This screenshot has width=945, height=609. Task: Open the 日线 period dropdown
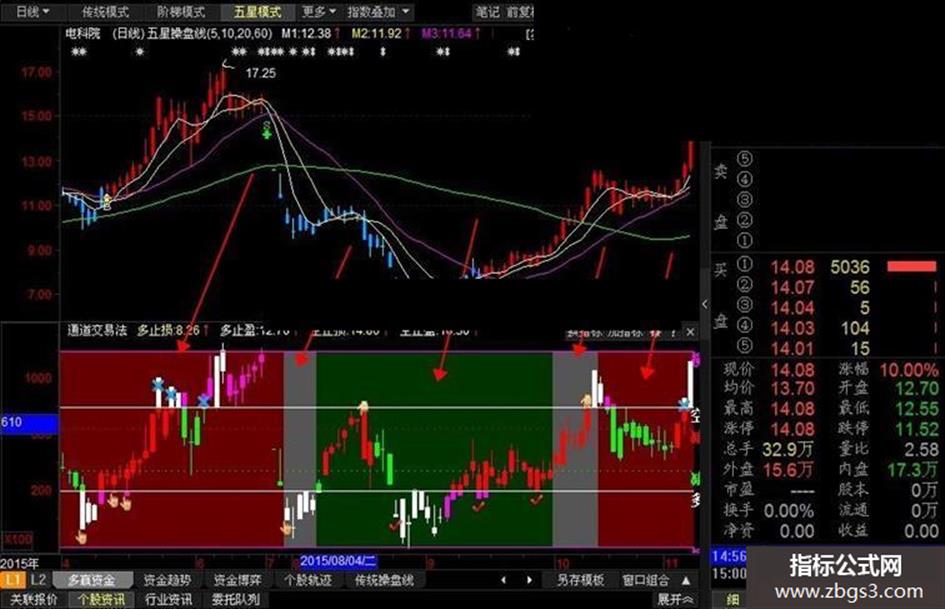(33, 11)
